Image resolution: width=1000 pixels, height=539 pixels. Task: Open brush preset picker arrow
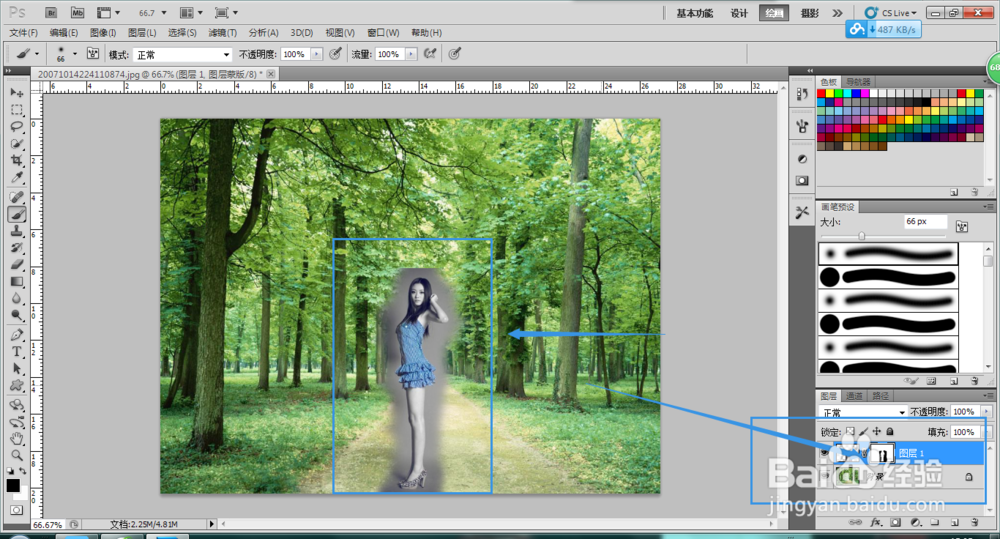(75, 54)
